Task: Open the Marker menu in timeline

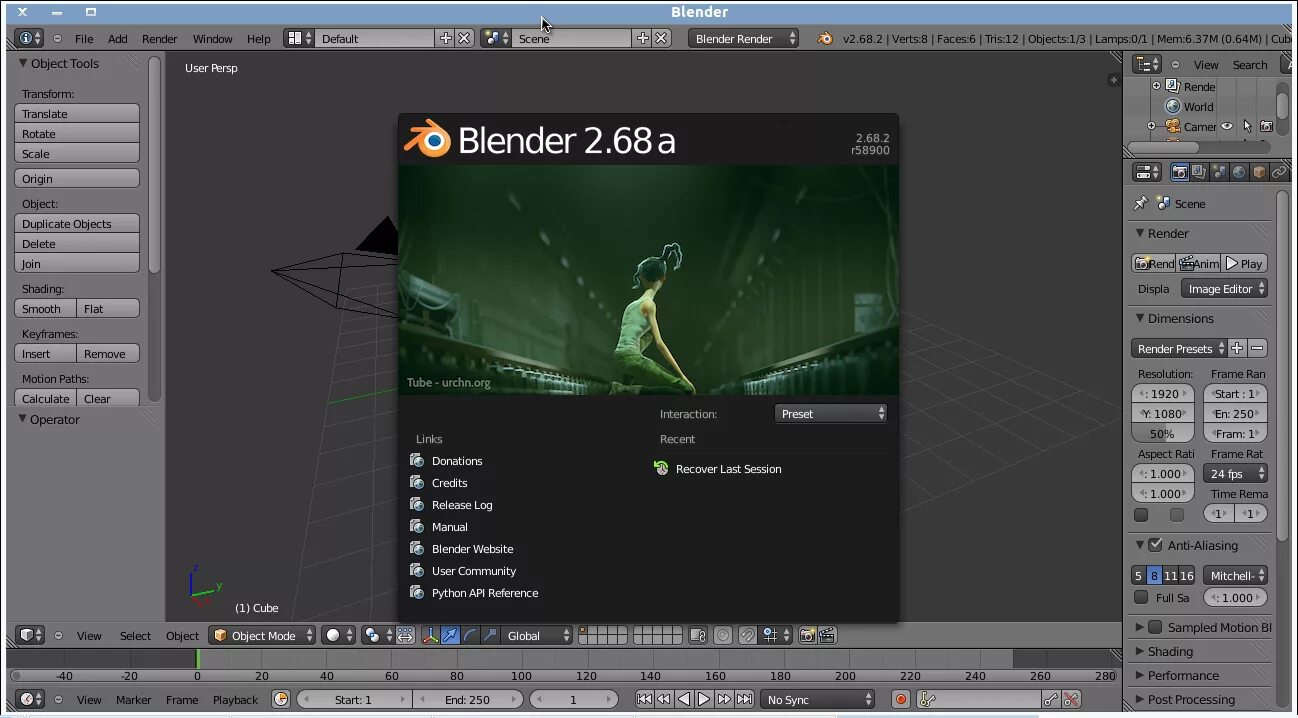Action: [134, 700]
